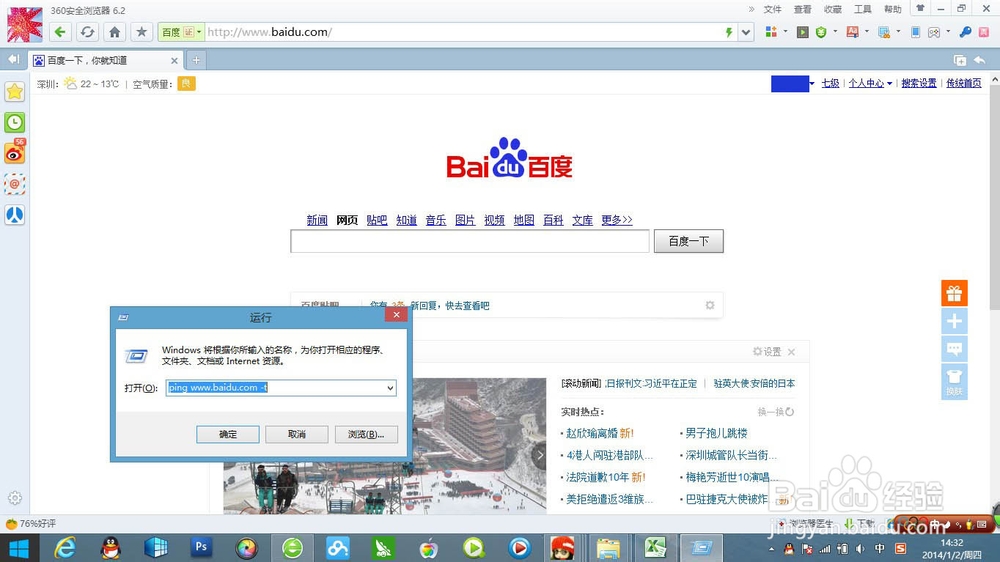This screenshot has width=1000, height=562.
Task: Open the orange gift box floating icon
Action: pyautogui.click(x=954, y=293)
